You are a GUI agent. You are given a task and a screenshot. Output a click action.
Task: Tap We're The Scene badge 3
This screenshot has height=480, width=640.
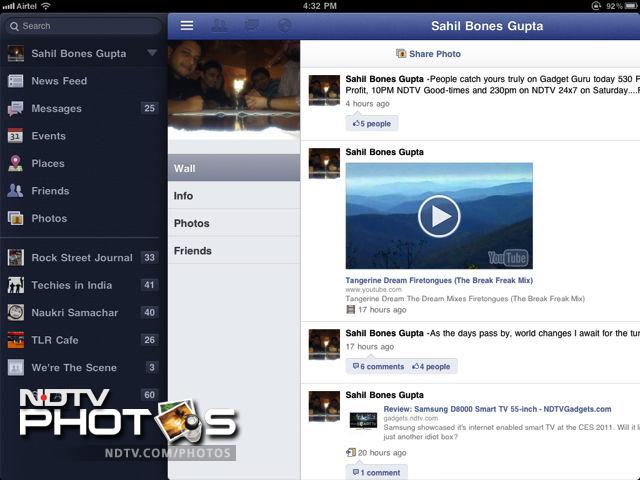coord(152,367)
